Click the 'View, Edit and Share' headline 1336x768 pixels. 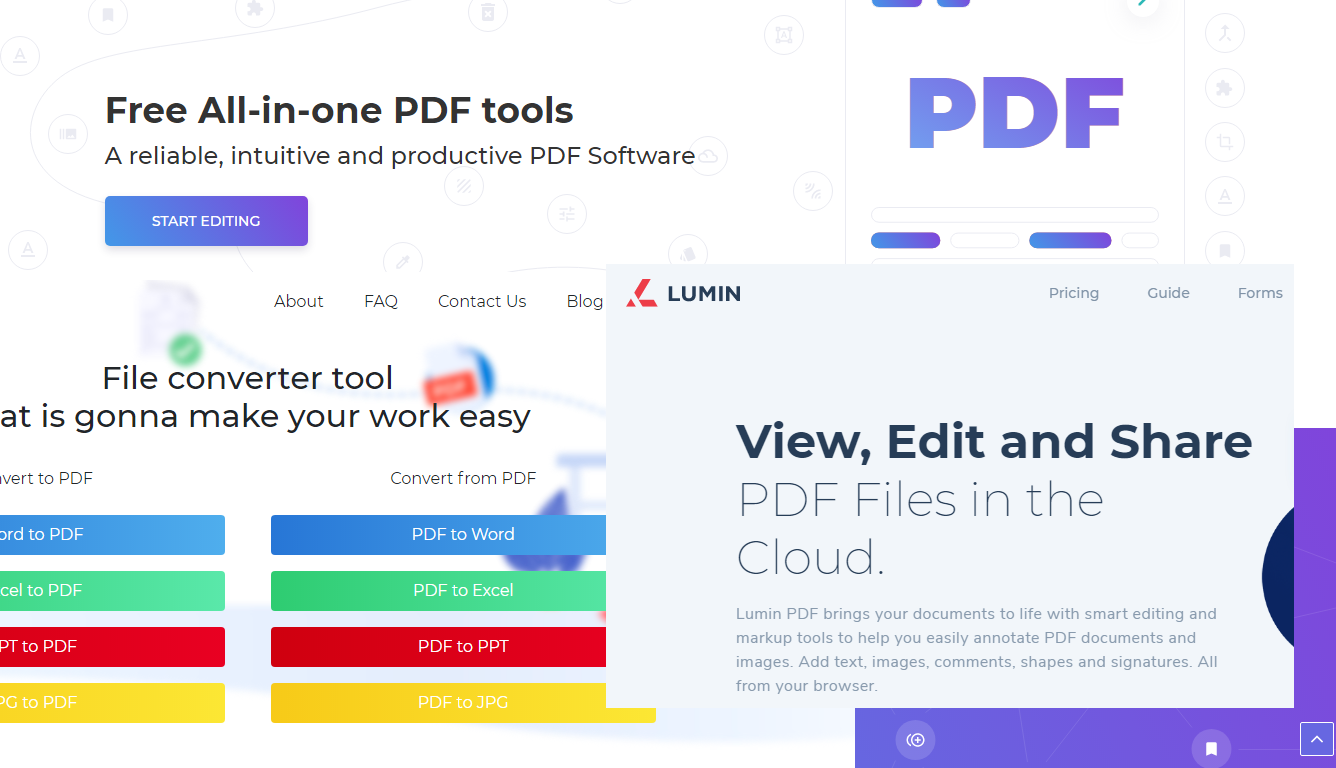994,441
